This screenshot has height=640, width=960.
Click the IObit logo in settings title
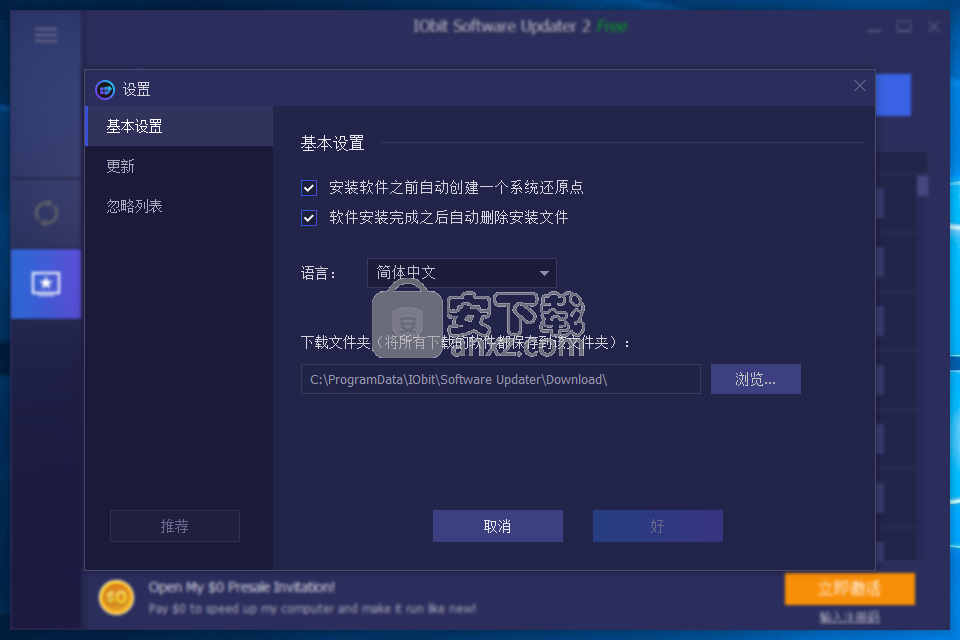[105, 89]
